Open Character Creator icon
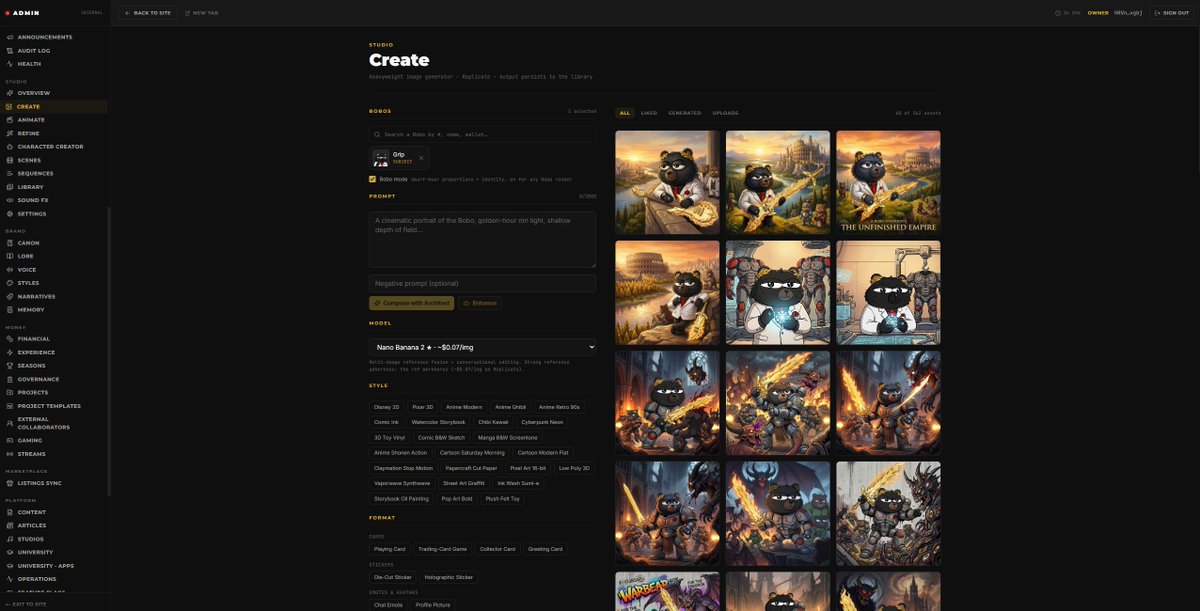This screenshot has height=611, width=1200. [x=9, y=147]
